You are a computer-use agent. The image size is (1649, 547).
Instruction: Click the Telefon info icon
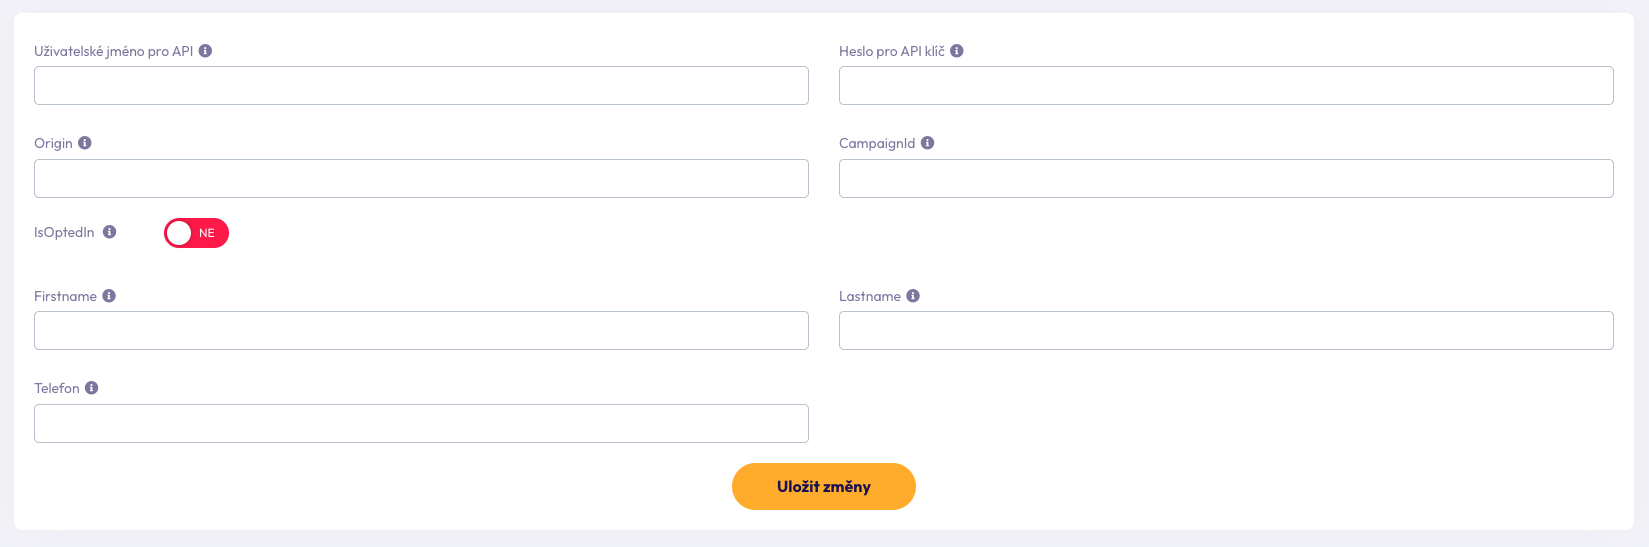(x=92, y=388)
